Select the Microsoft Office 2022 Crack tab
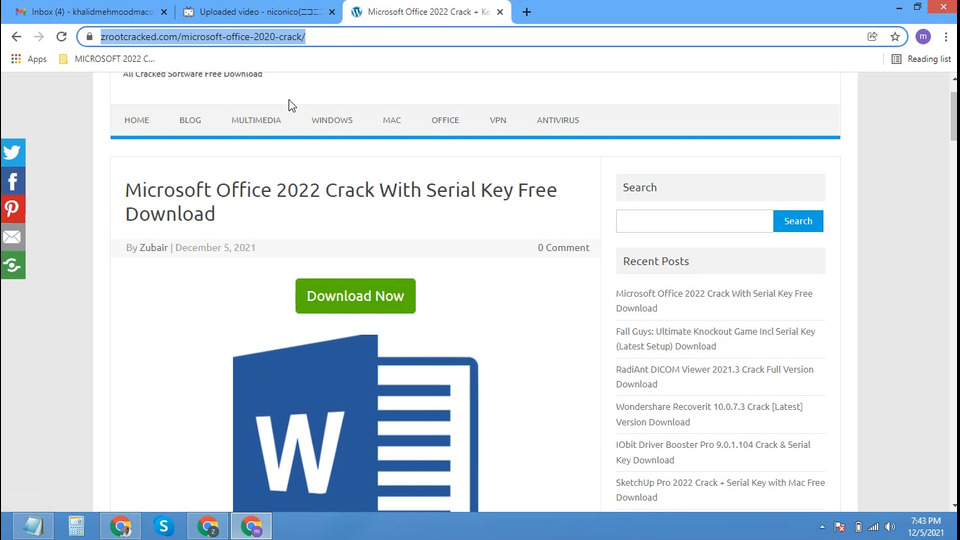960x540 pixels. click(427, 12)
